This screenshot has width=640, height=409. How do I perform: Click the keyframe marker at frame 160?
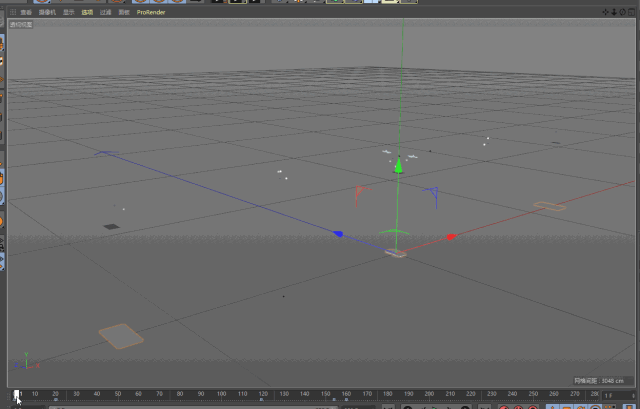coord(346,400)
